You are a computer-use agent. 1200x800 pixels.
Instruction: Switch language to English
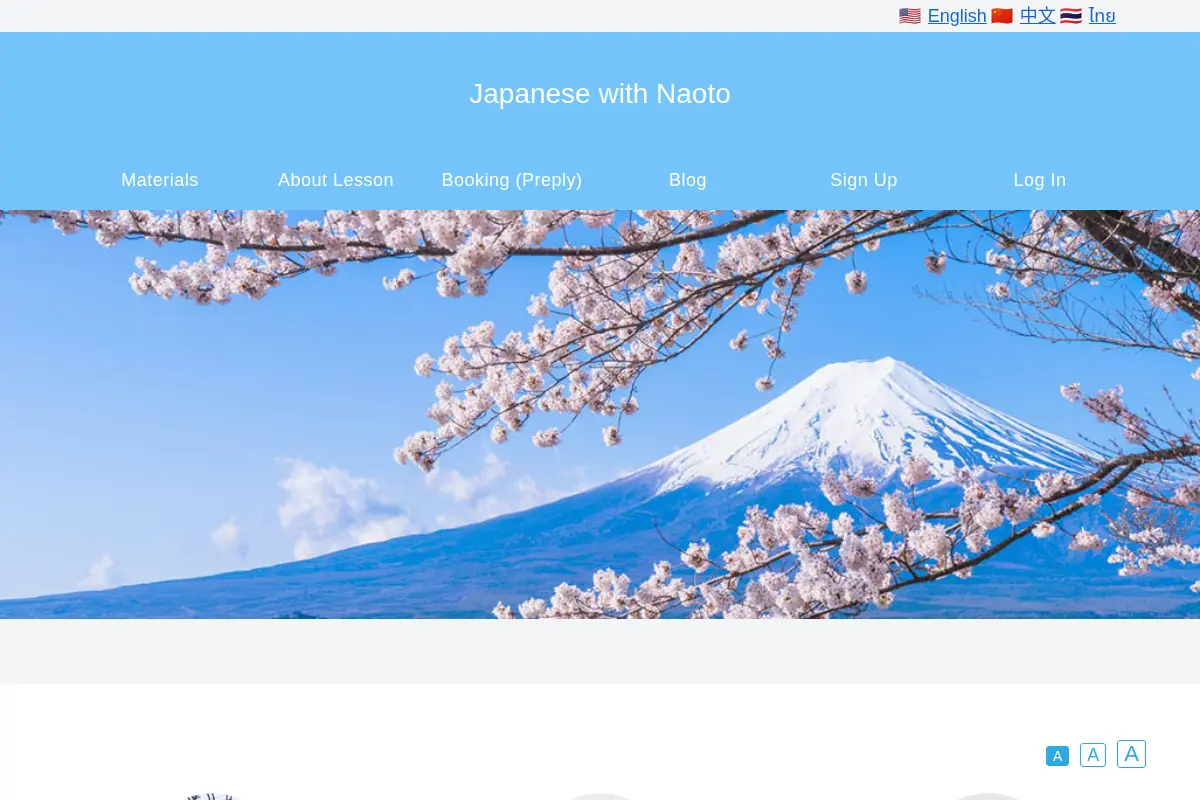click(957, 16)
